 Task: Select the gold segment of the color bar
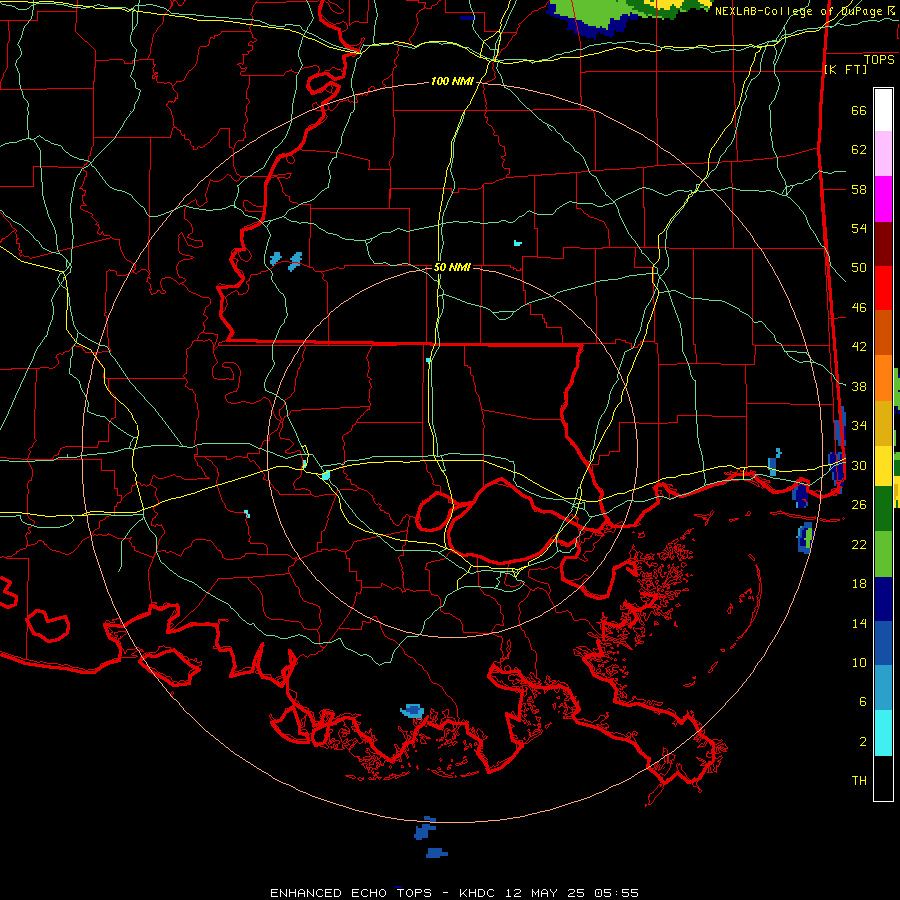(x=883, y=423)
